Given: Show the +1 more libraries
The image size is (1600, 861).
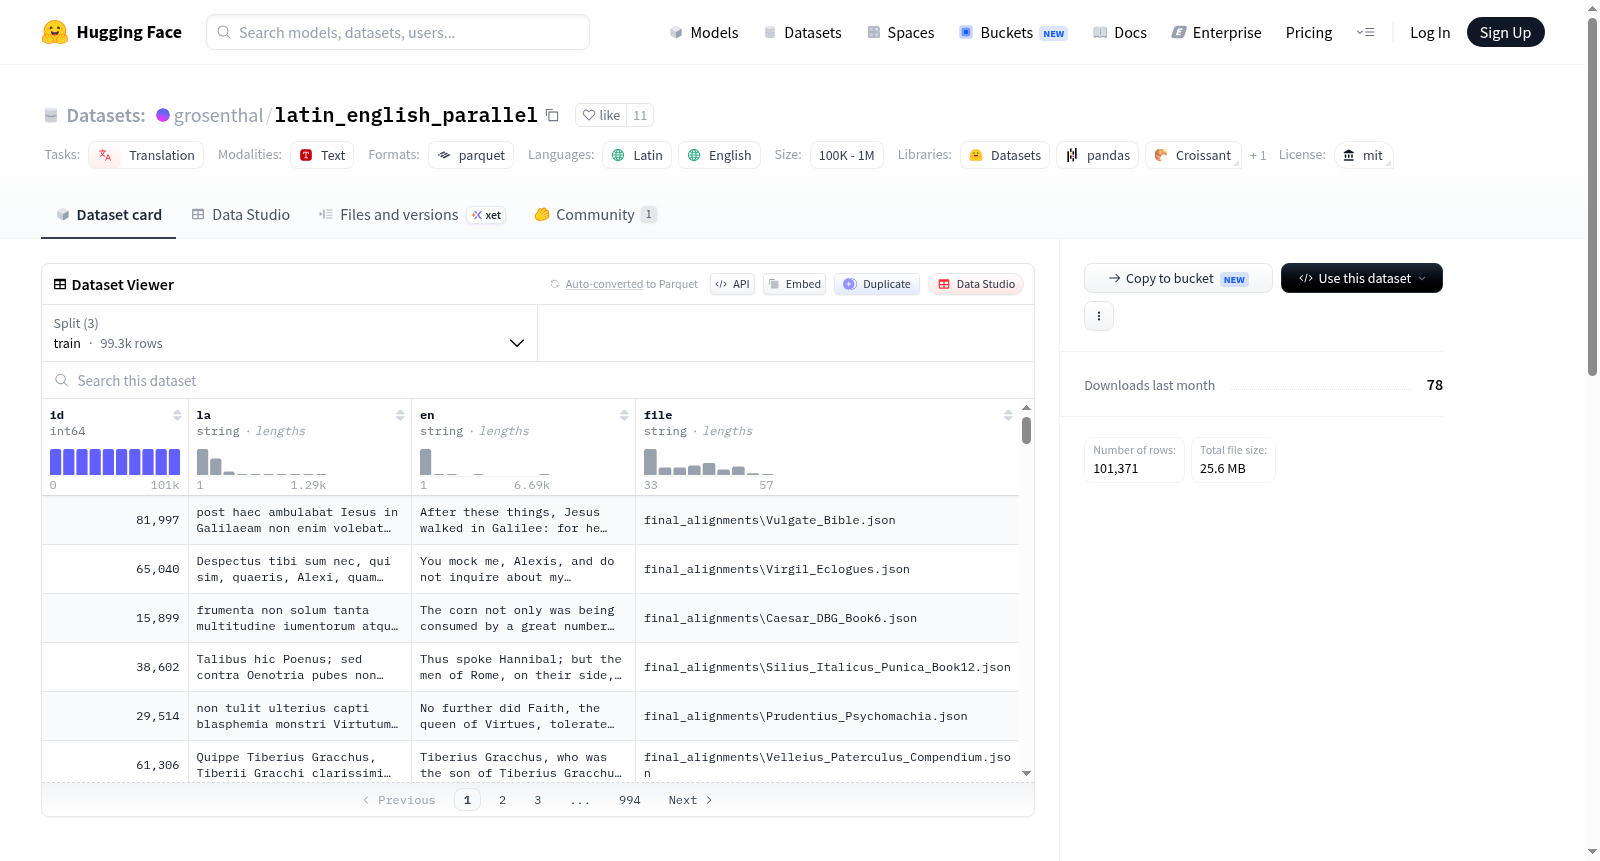Looking at the screenshot, I should coord(1258,155).
